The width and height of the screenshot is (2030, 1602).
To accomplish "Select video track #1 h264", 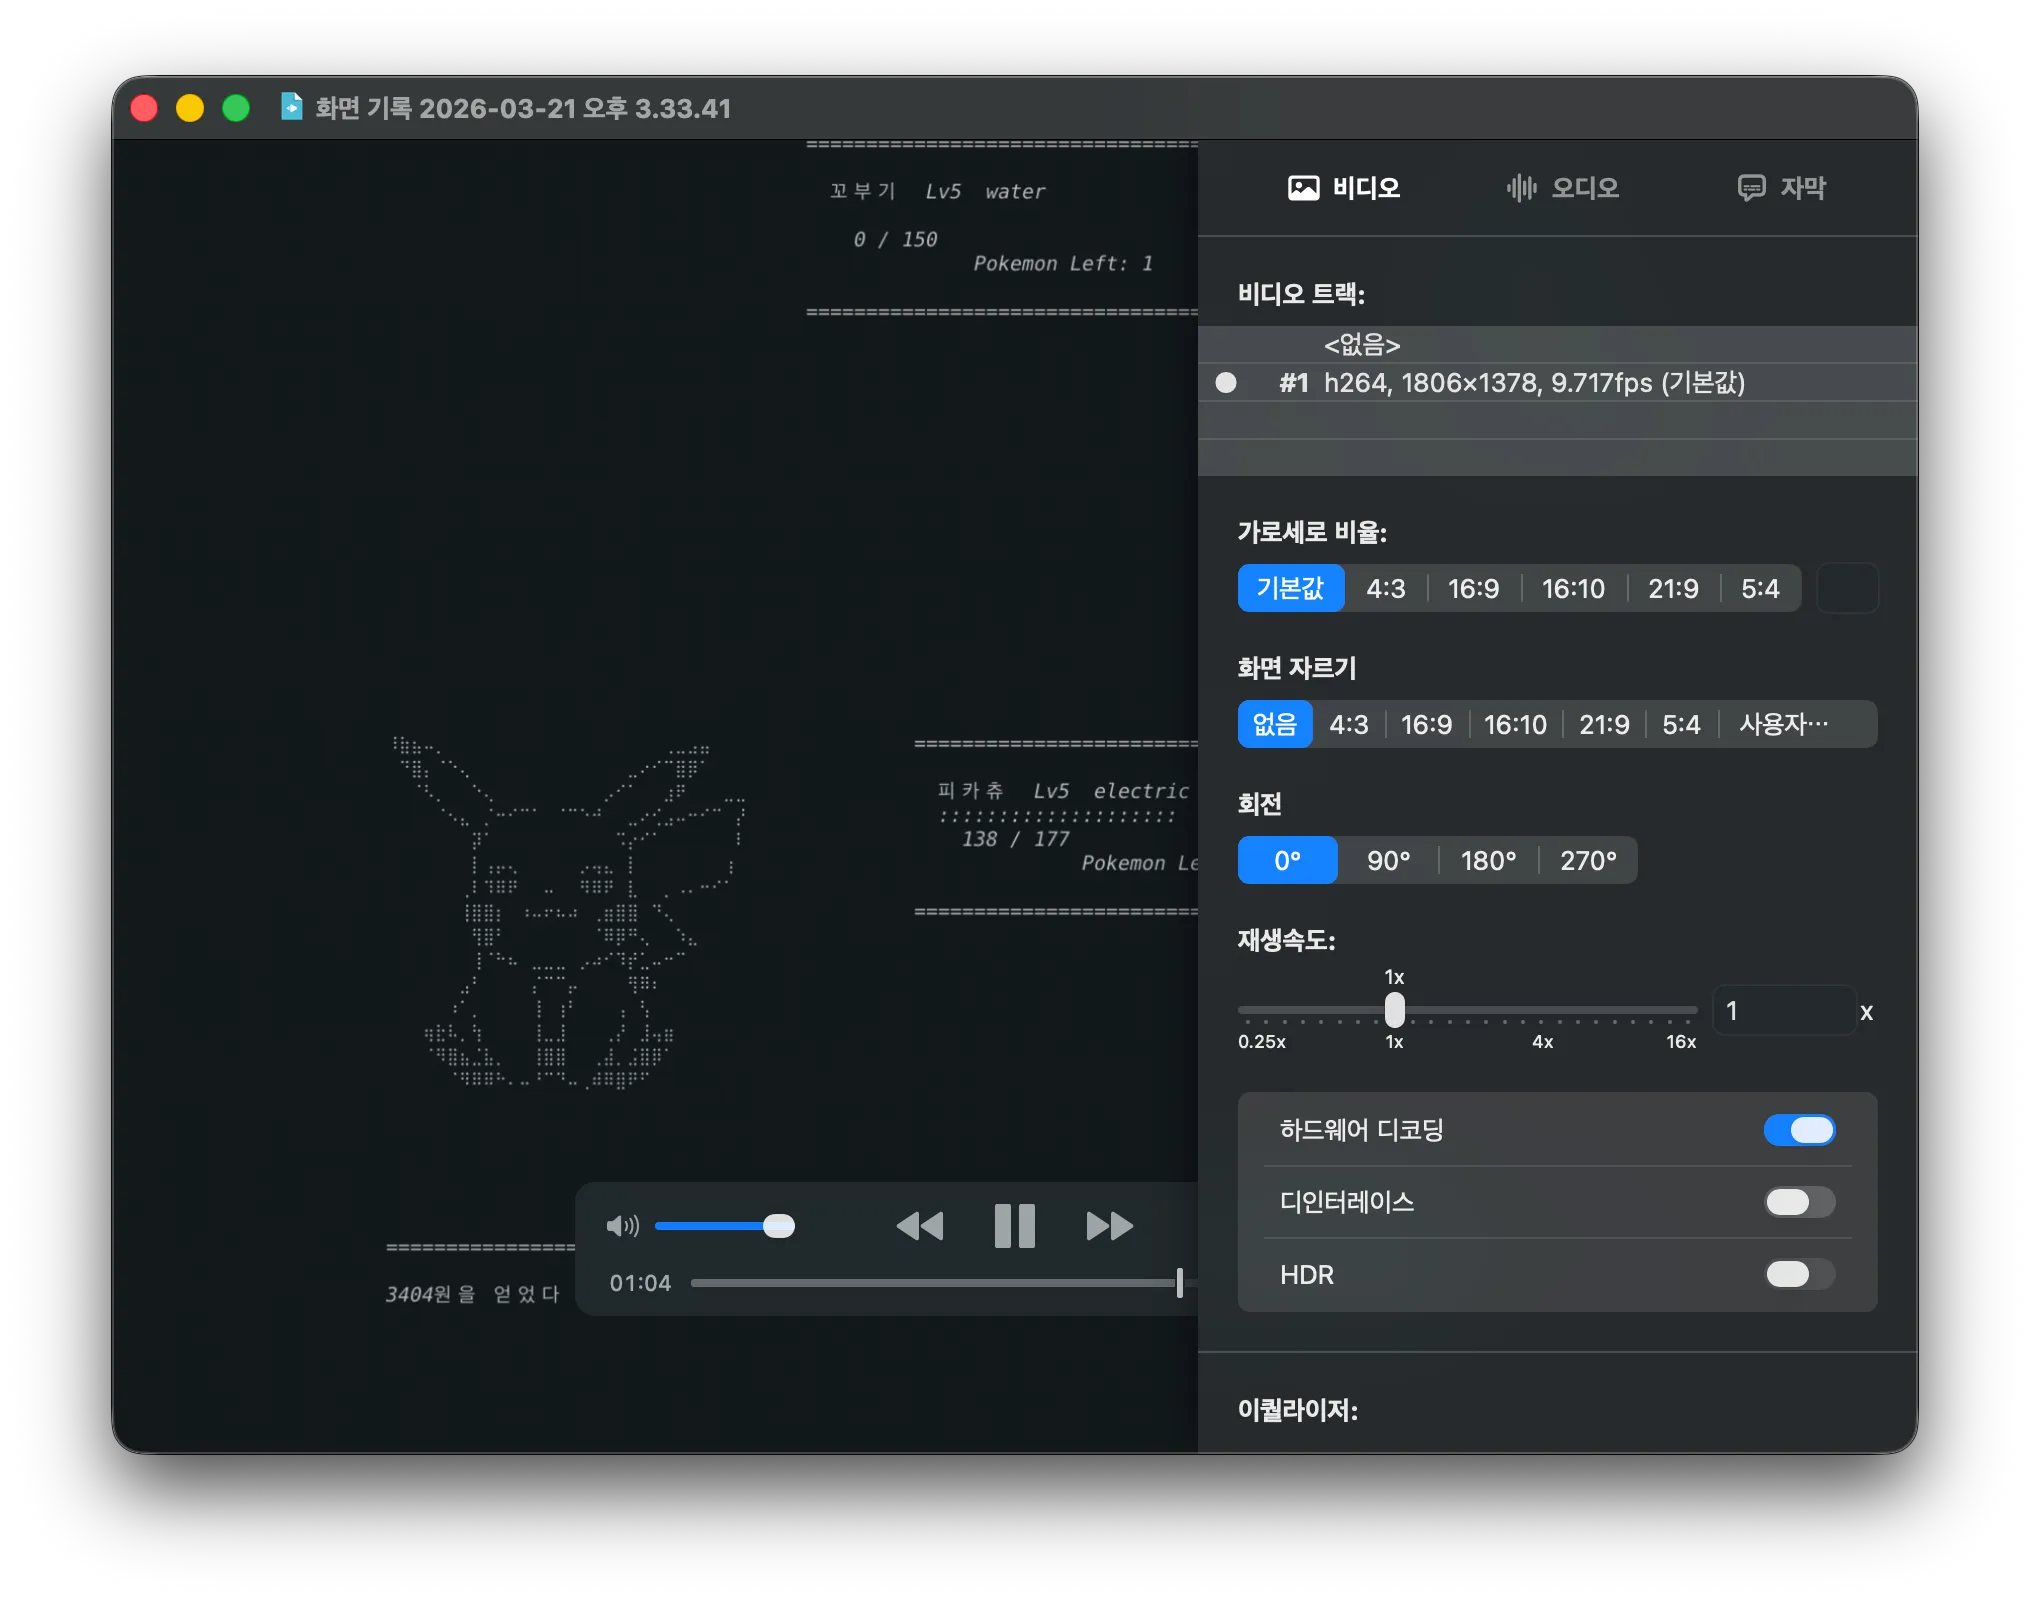I will 1557,383.
